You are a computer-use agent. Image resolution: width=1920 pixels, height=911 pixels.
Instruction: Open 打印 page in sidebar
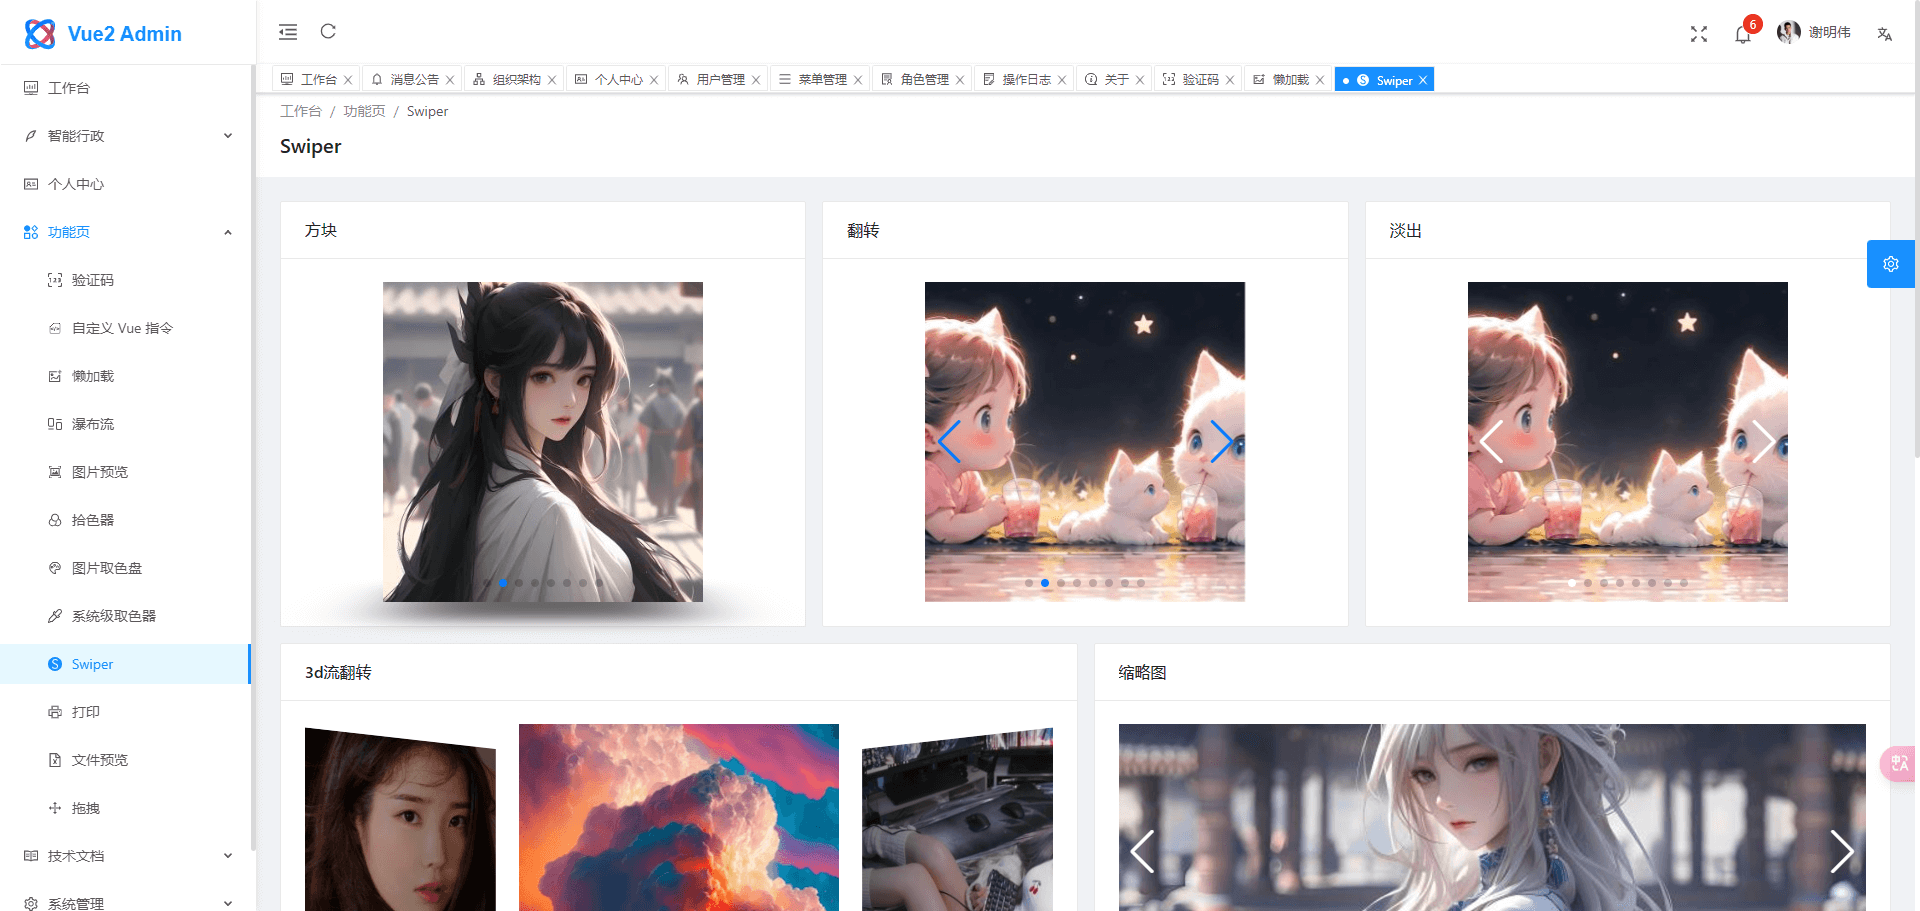(x=124, y=712)
